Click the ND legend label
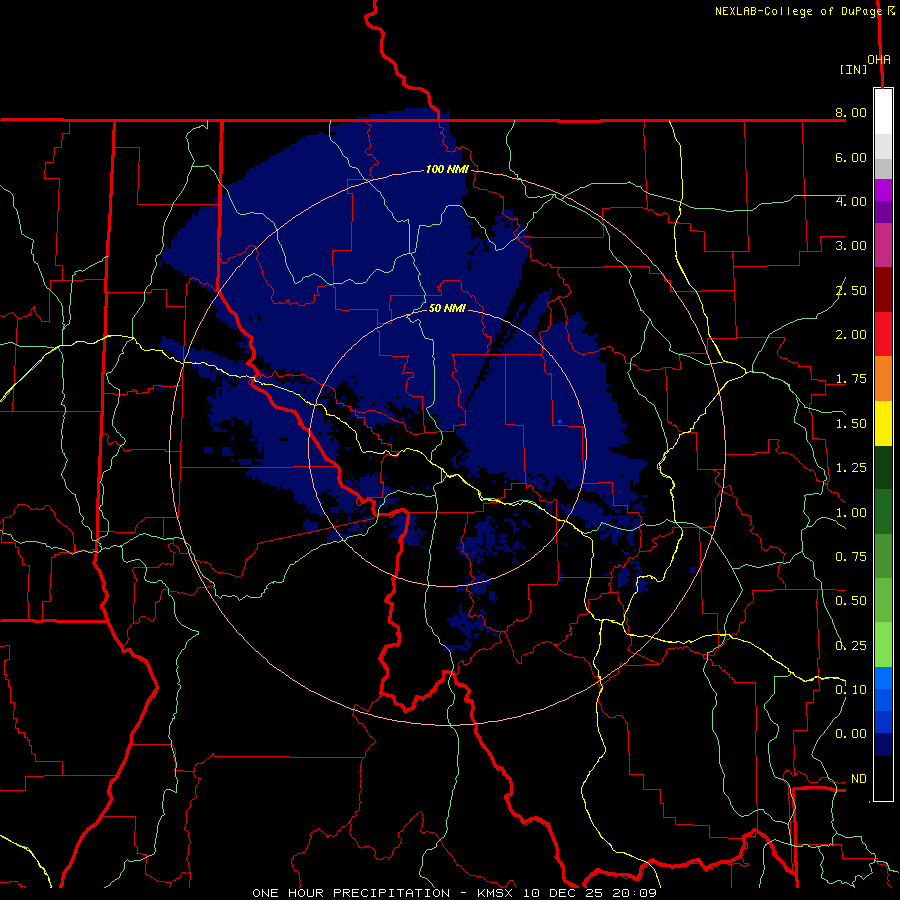Viewport: 900px width, 900px height. (858, 779)
